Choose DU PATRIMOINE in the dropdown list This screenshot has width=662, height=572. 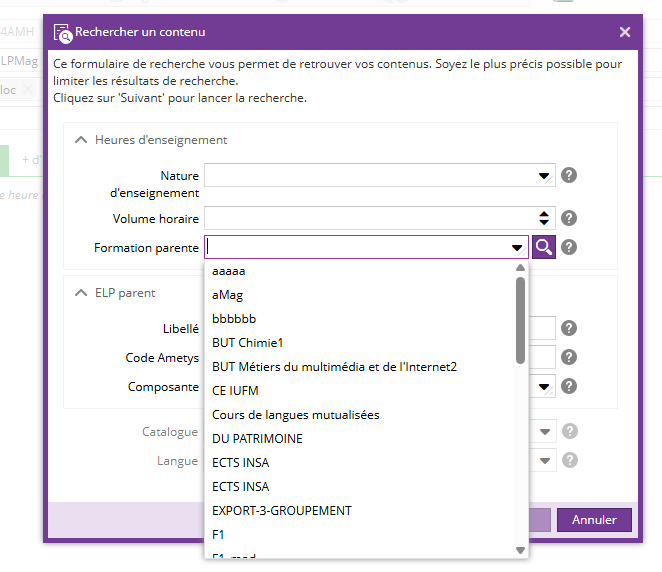257,439
